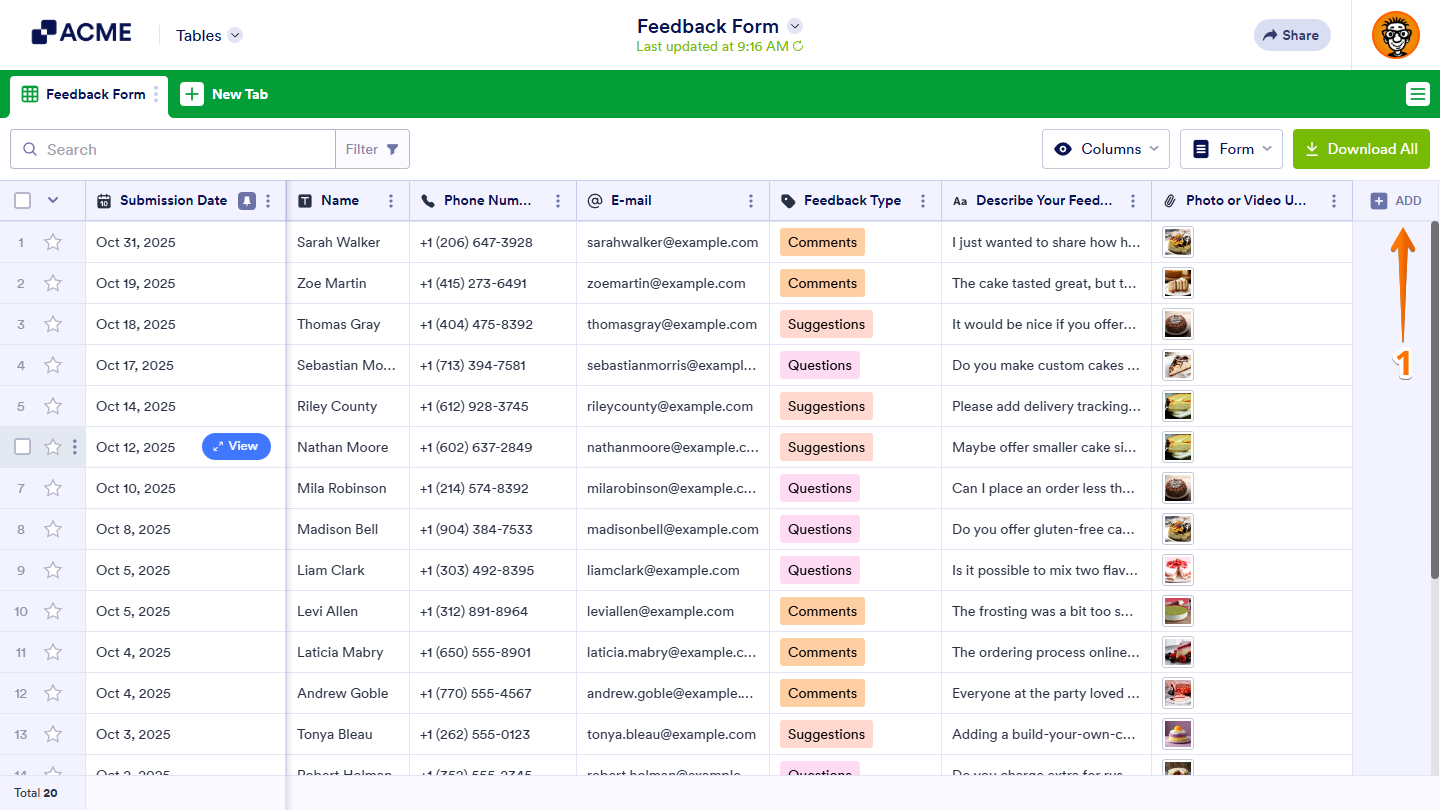Click the ACME logo

[x=81, y=33]
